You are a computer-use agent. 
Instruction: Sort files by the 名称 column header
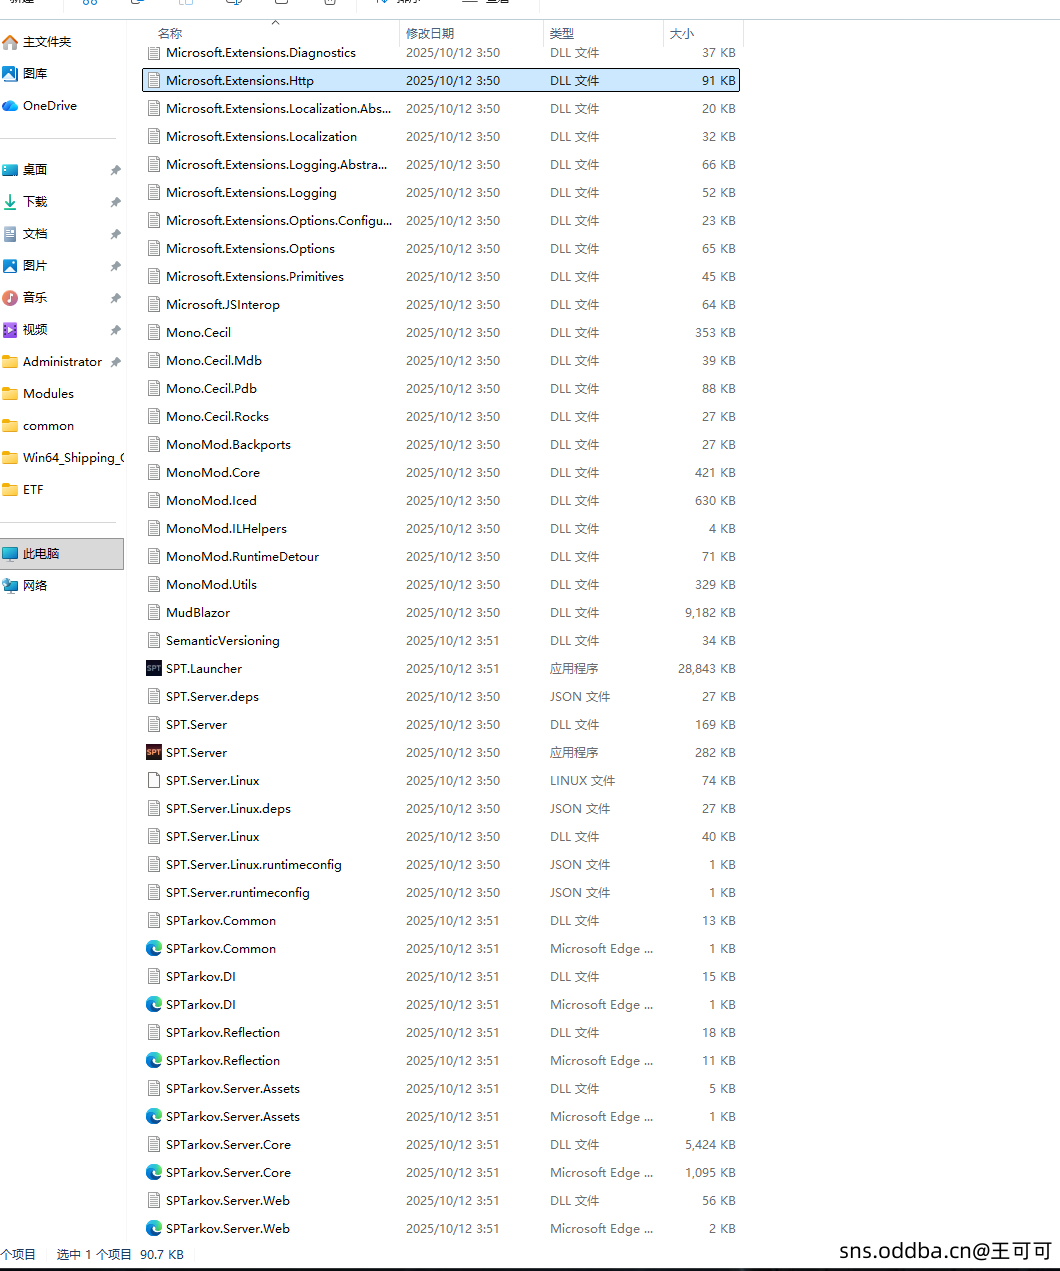click(171, 34)
